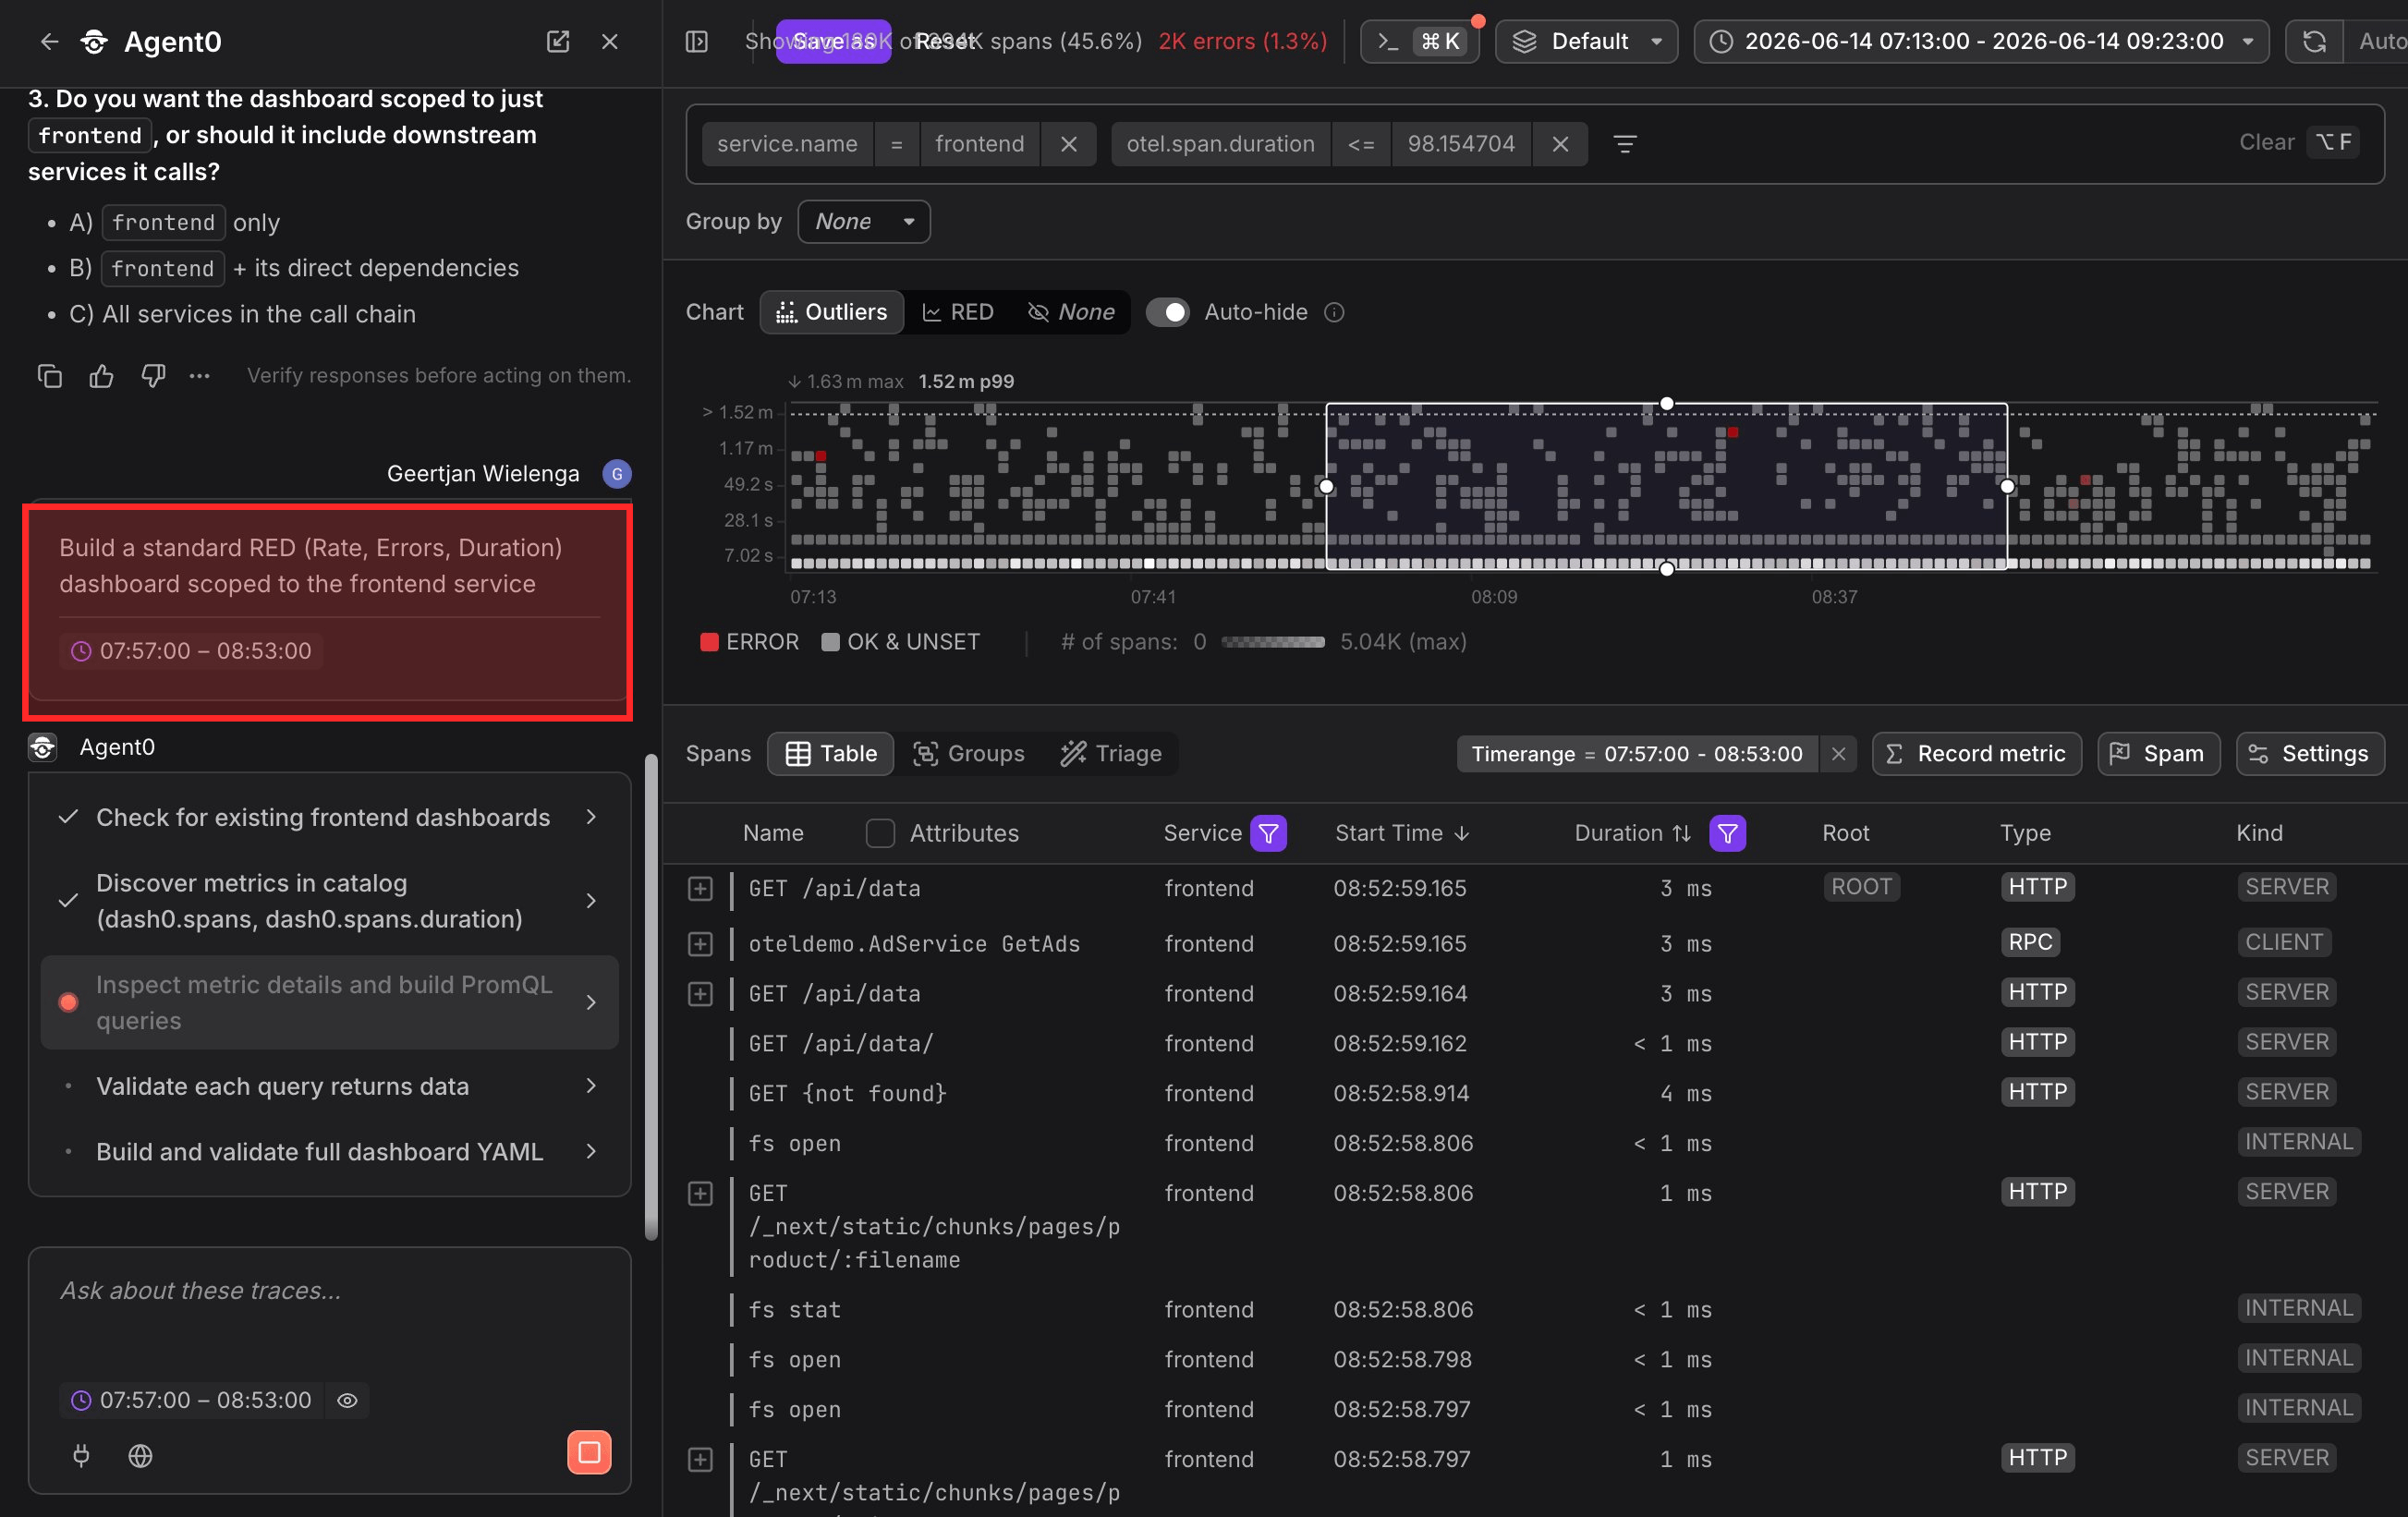
Task: Open the command palette ⌘K
Action: point(1419,41)
